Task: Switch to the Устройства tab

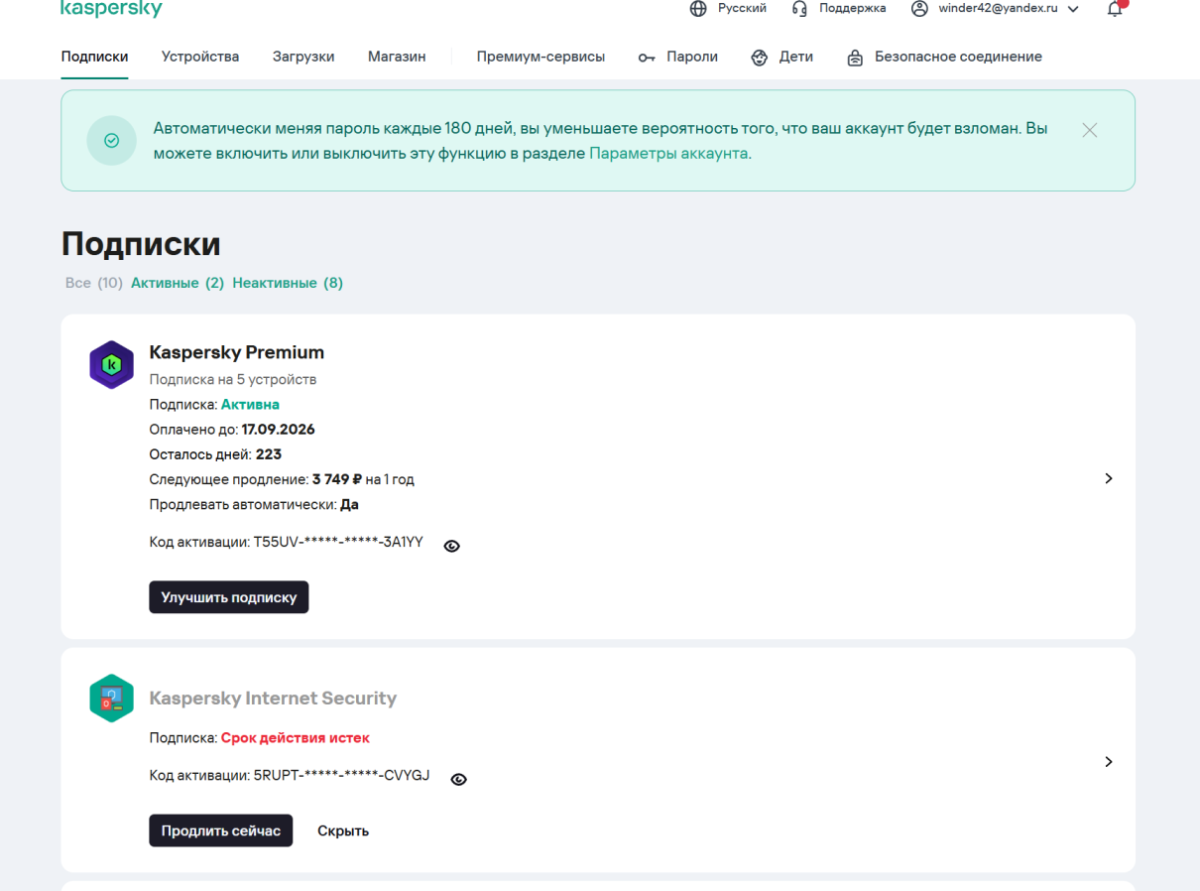Action: click(x=200, y=57)
